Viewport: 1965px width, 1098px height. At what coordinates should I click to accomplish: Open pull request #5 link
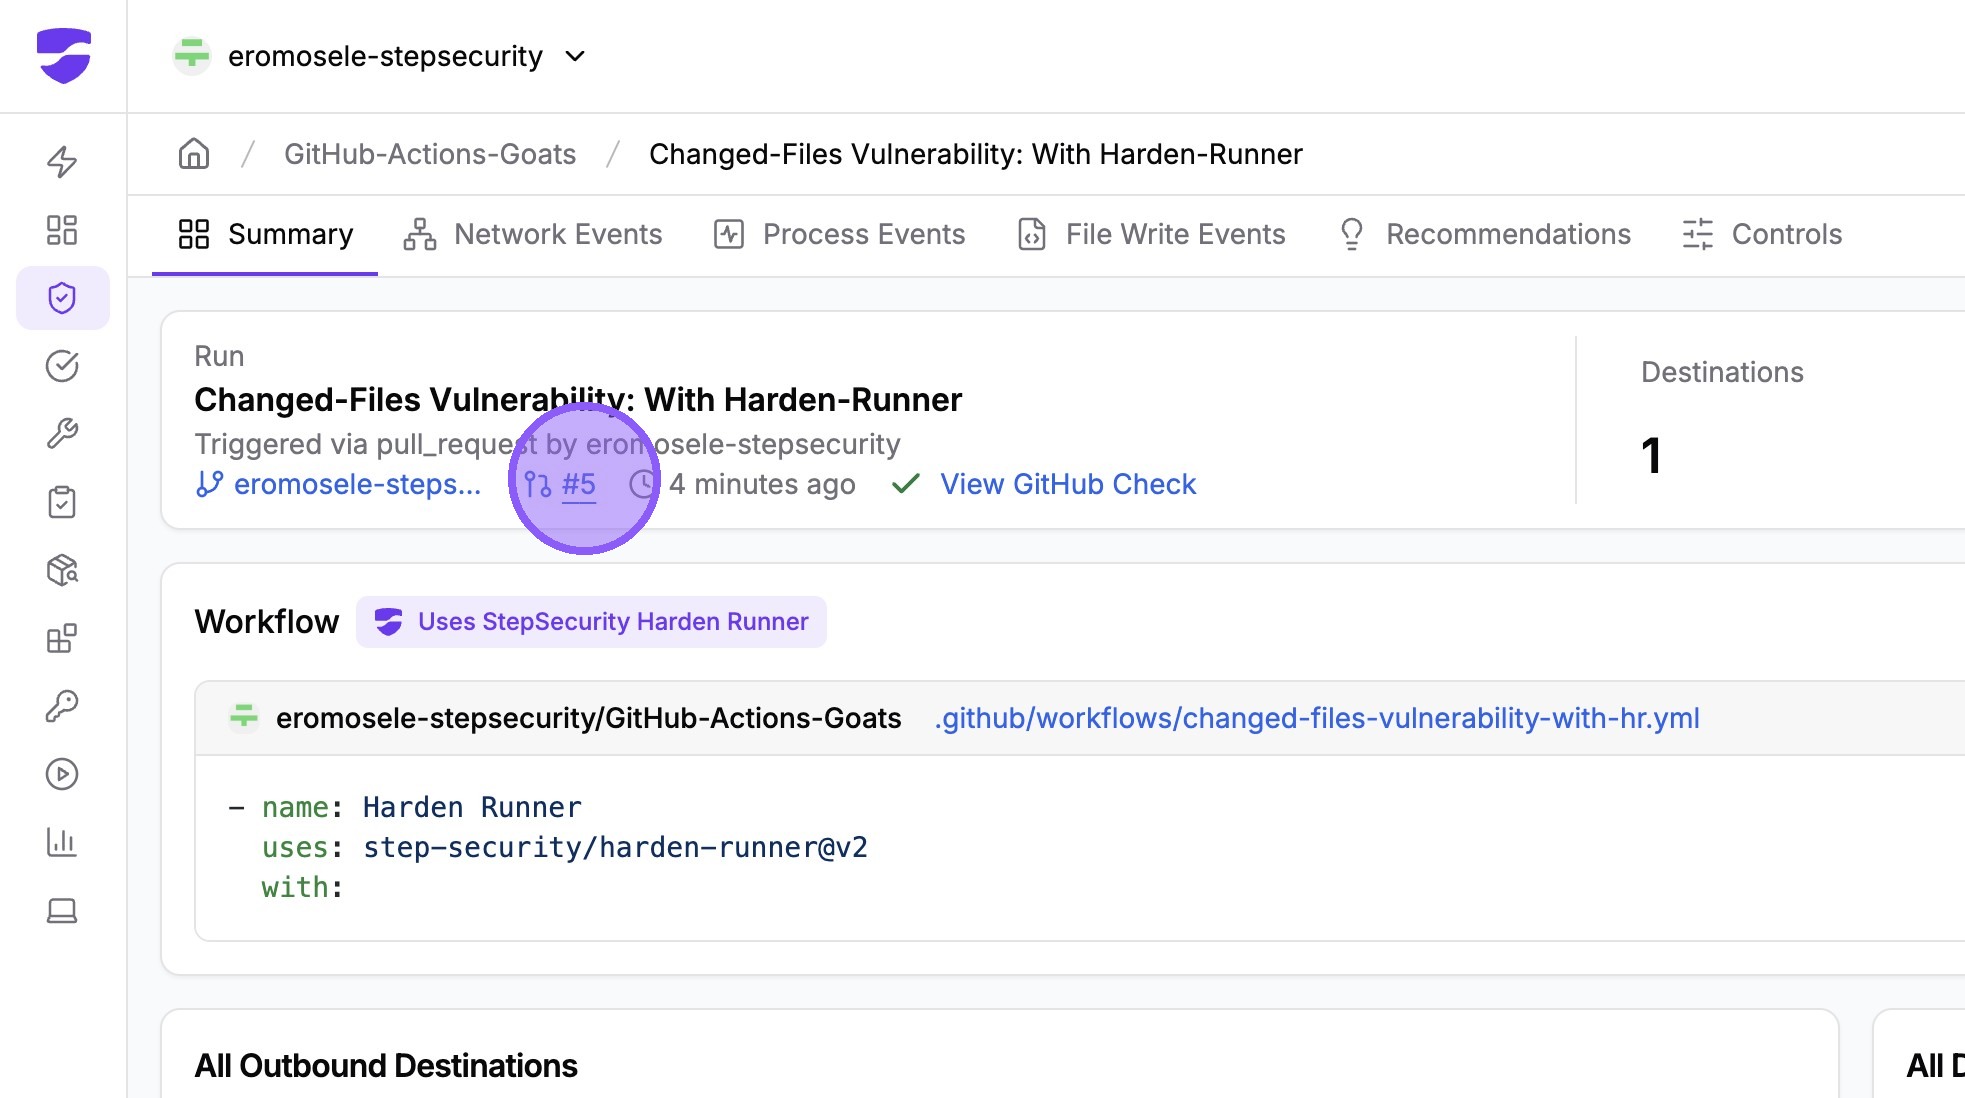(x=577, y=484)
